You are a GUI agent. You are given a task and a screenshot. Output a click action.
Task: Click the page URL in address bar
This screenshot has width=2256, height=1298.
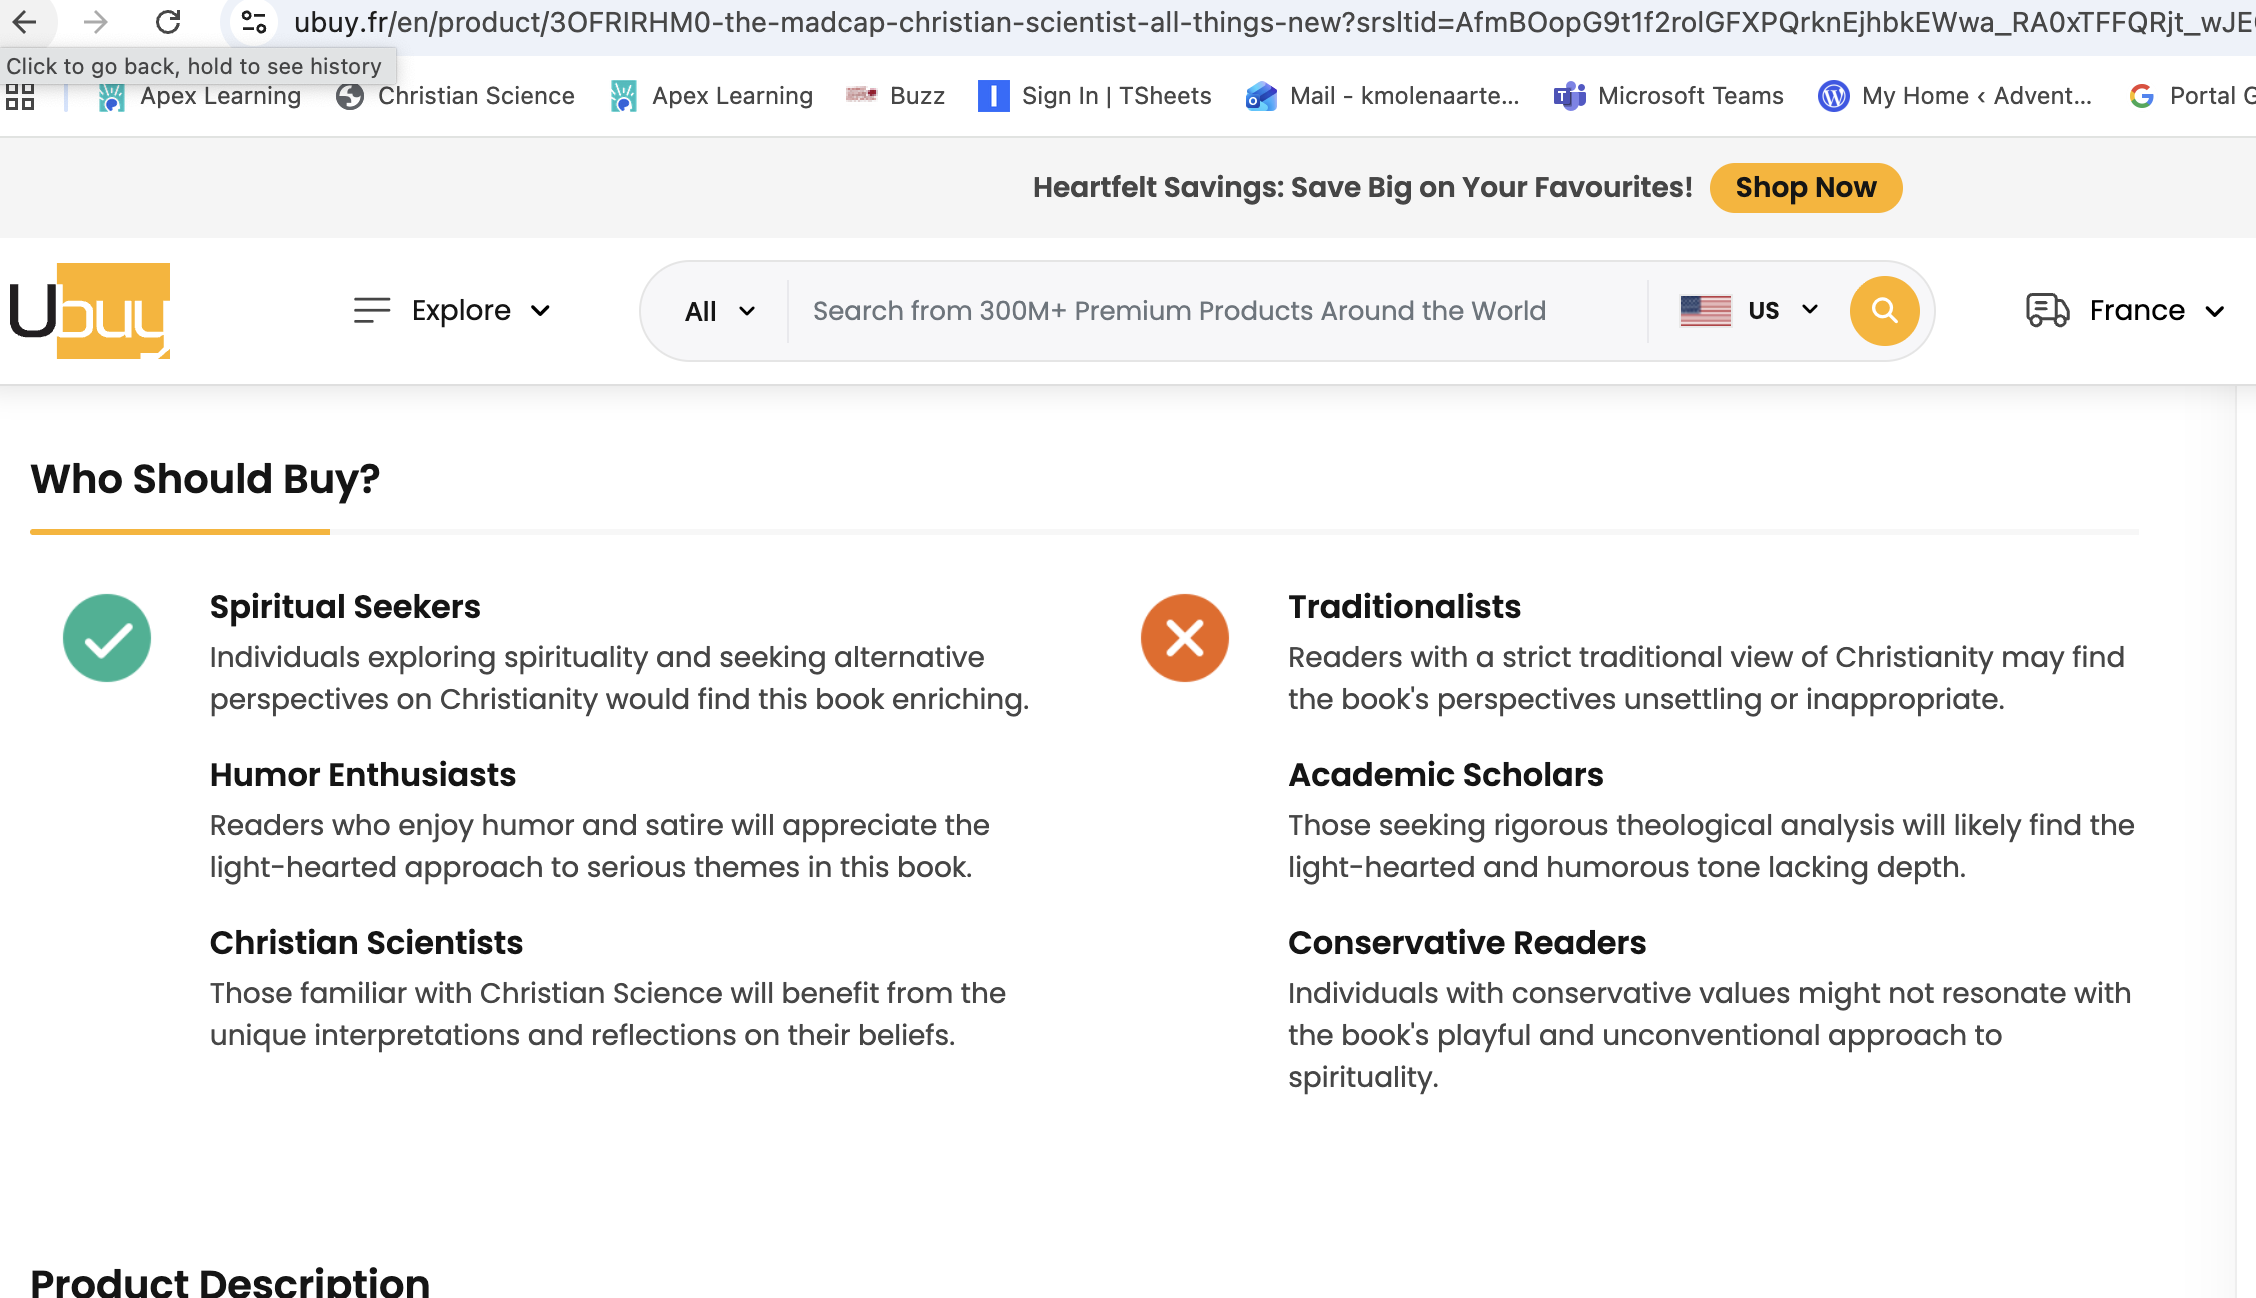[1200, 22]
